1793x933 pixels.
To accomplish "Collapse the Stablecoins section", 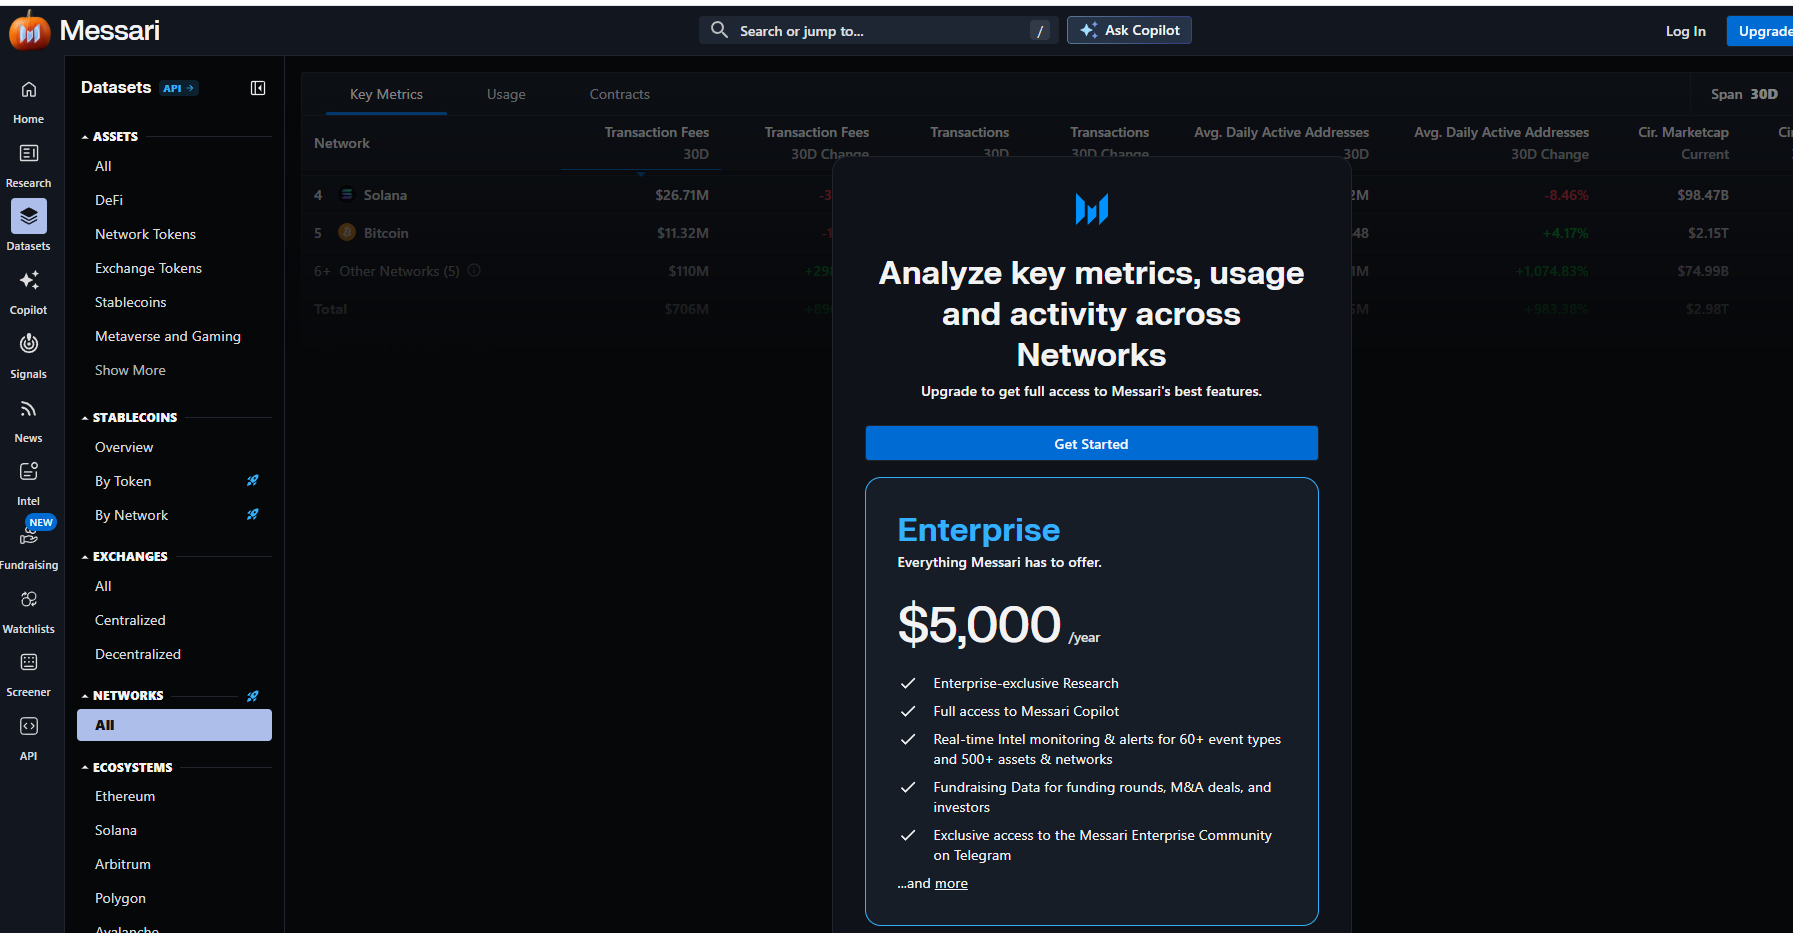I will (x=85, y=418).
